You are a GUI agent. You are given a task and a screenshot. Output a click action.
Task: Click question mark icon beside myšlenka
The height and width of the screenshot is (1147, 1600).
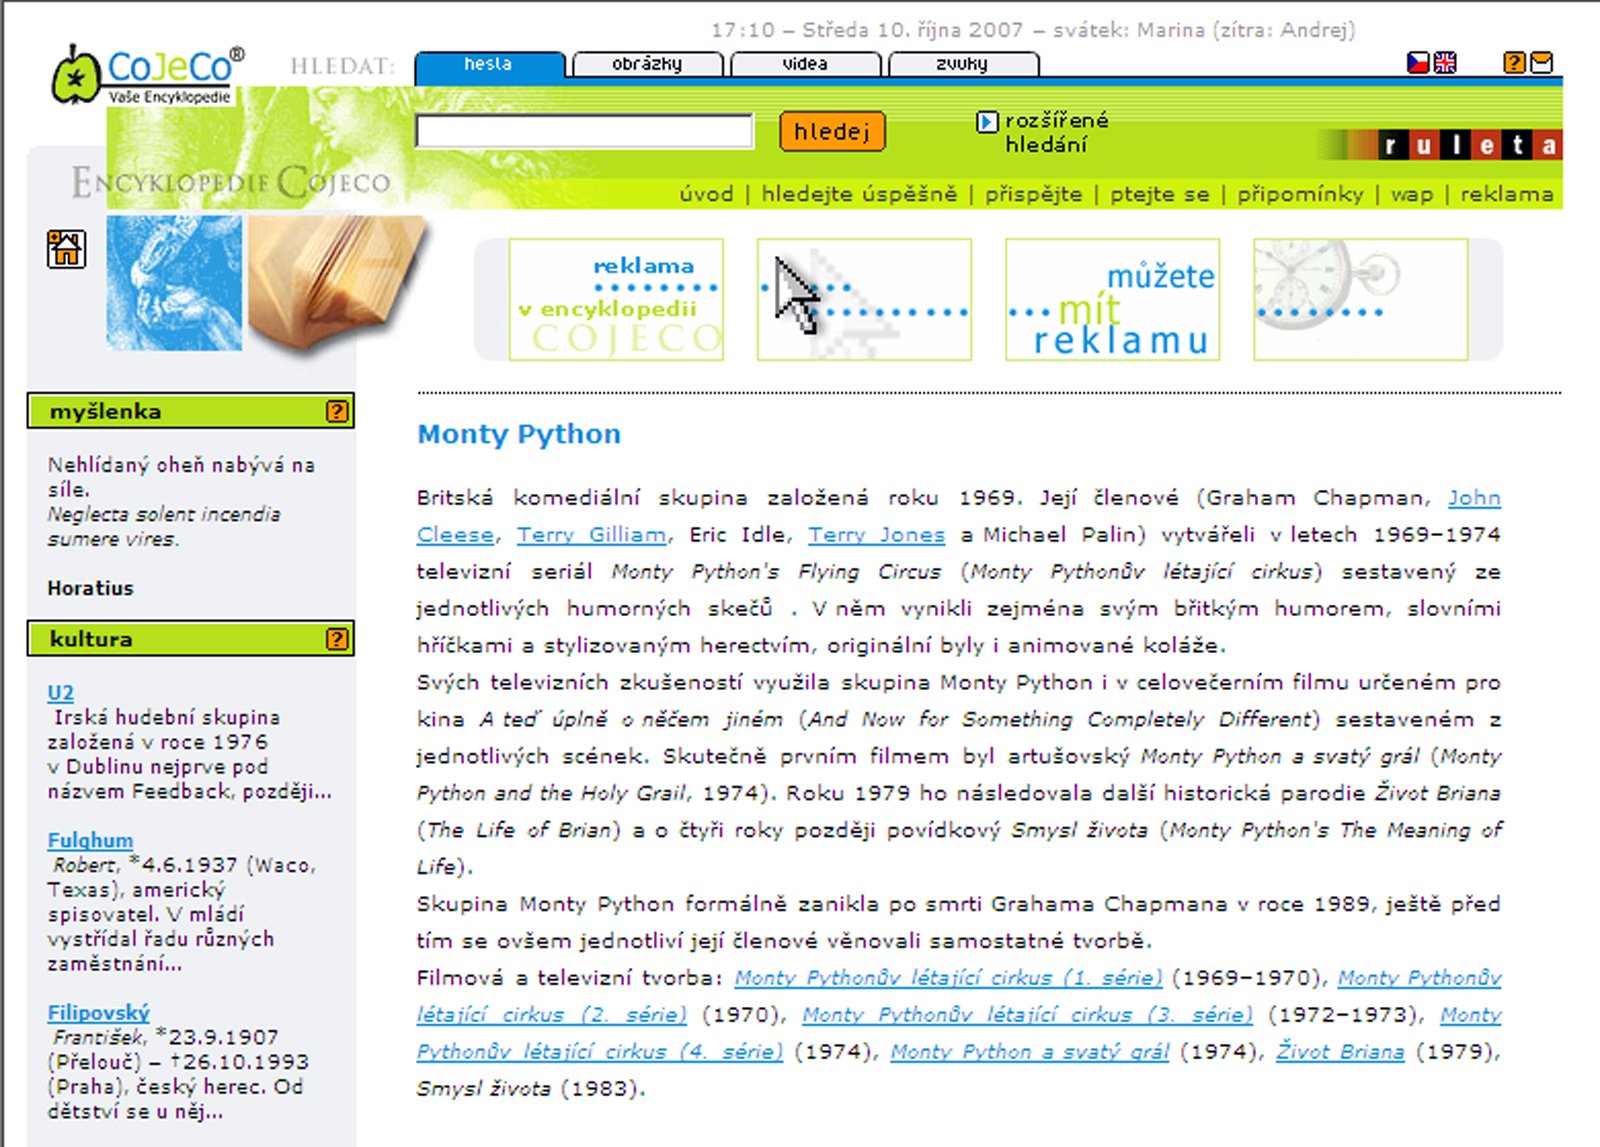click(337, 411)
